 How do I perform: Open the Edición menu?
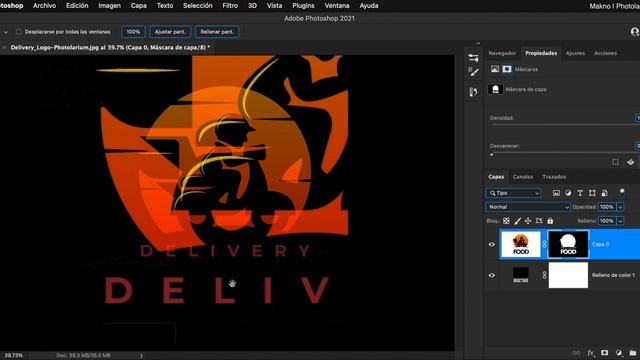coord(77,6)
